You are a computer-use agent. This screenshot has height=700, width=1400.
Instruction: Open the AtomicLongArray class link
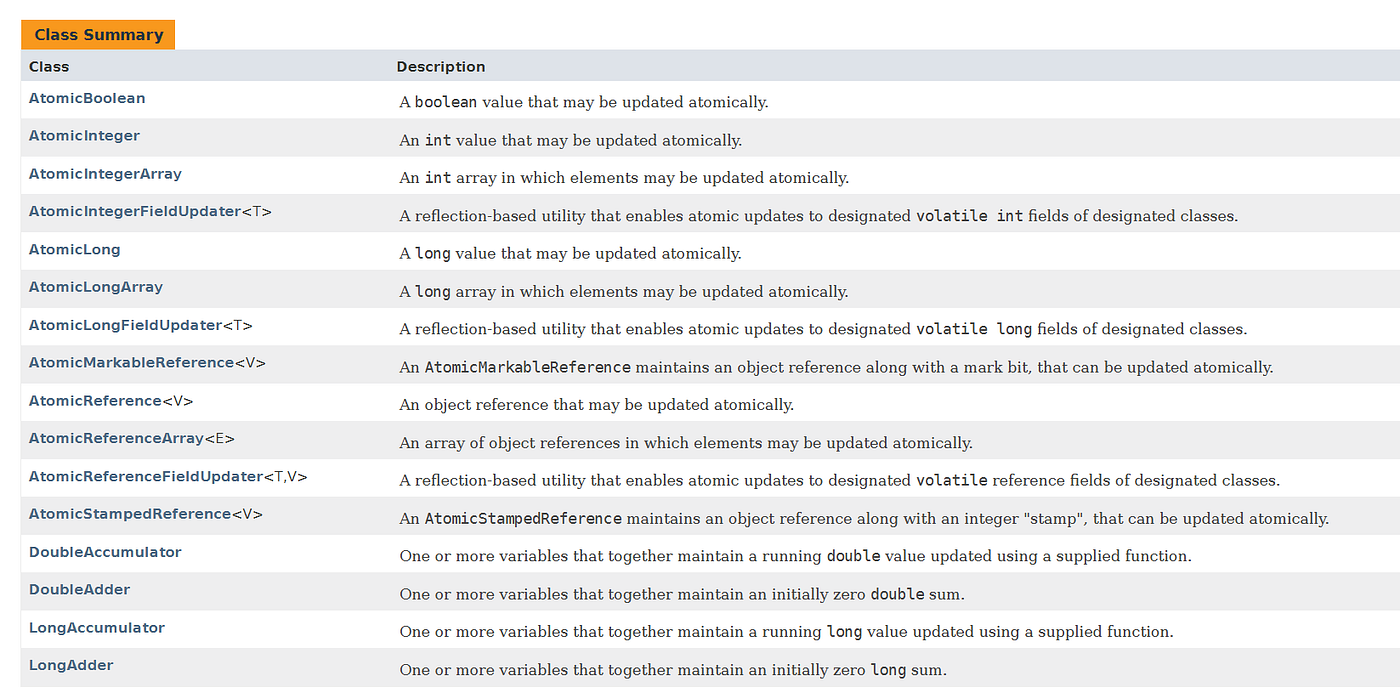pyautogui.click(x=96, y=287)
